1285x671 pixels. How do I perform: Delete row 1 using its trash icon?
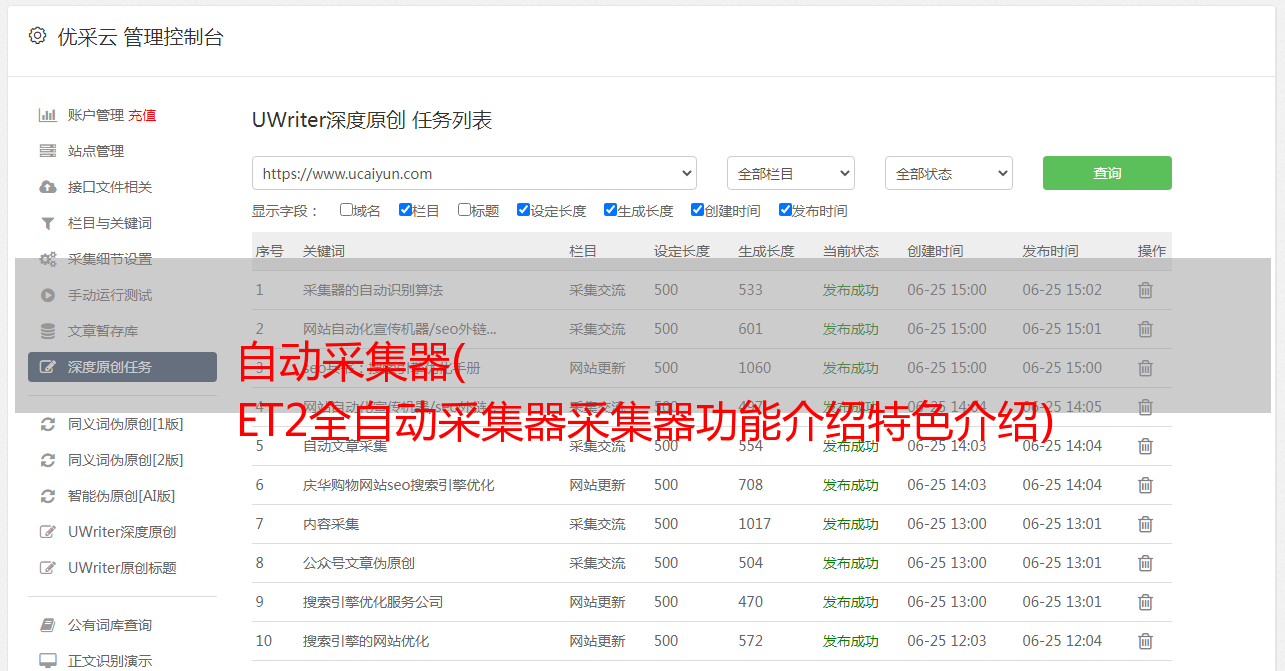(x=1145, y=290)
